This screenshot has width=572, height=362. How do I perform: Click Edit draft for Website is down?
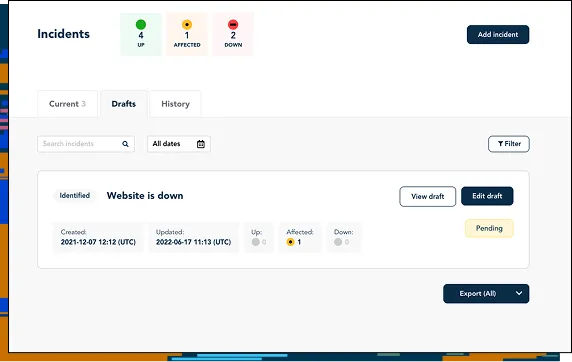pos(487,196)
